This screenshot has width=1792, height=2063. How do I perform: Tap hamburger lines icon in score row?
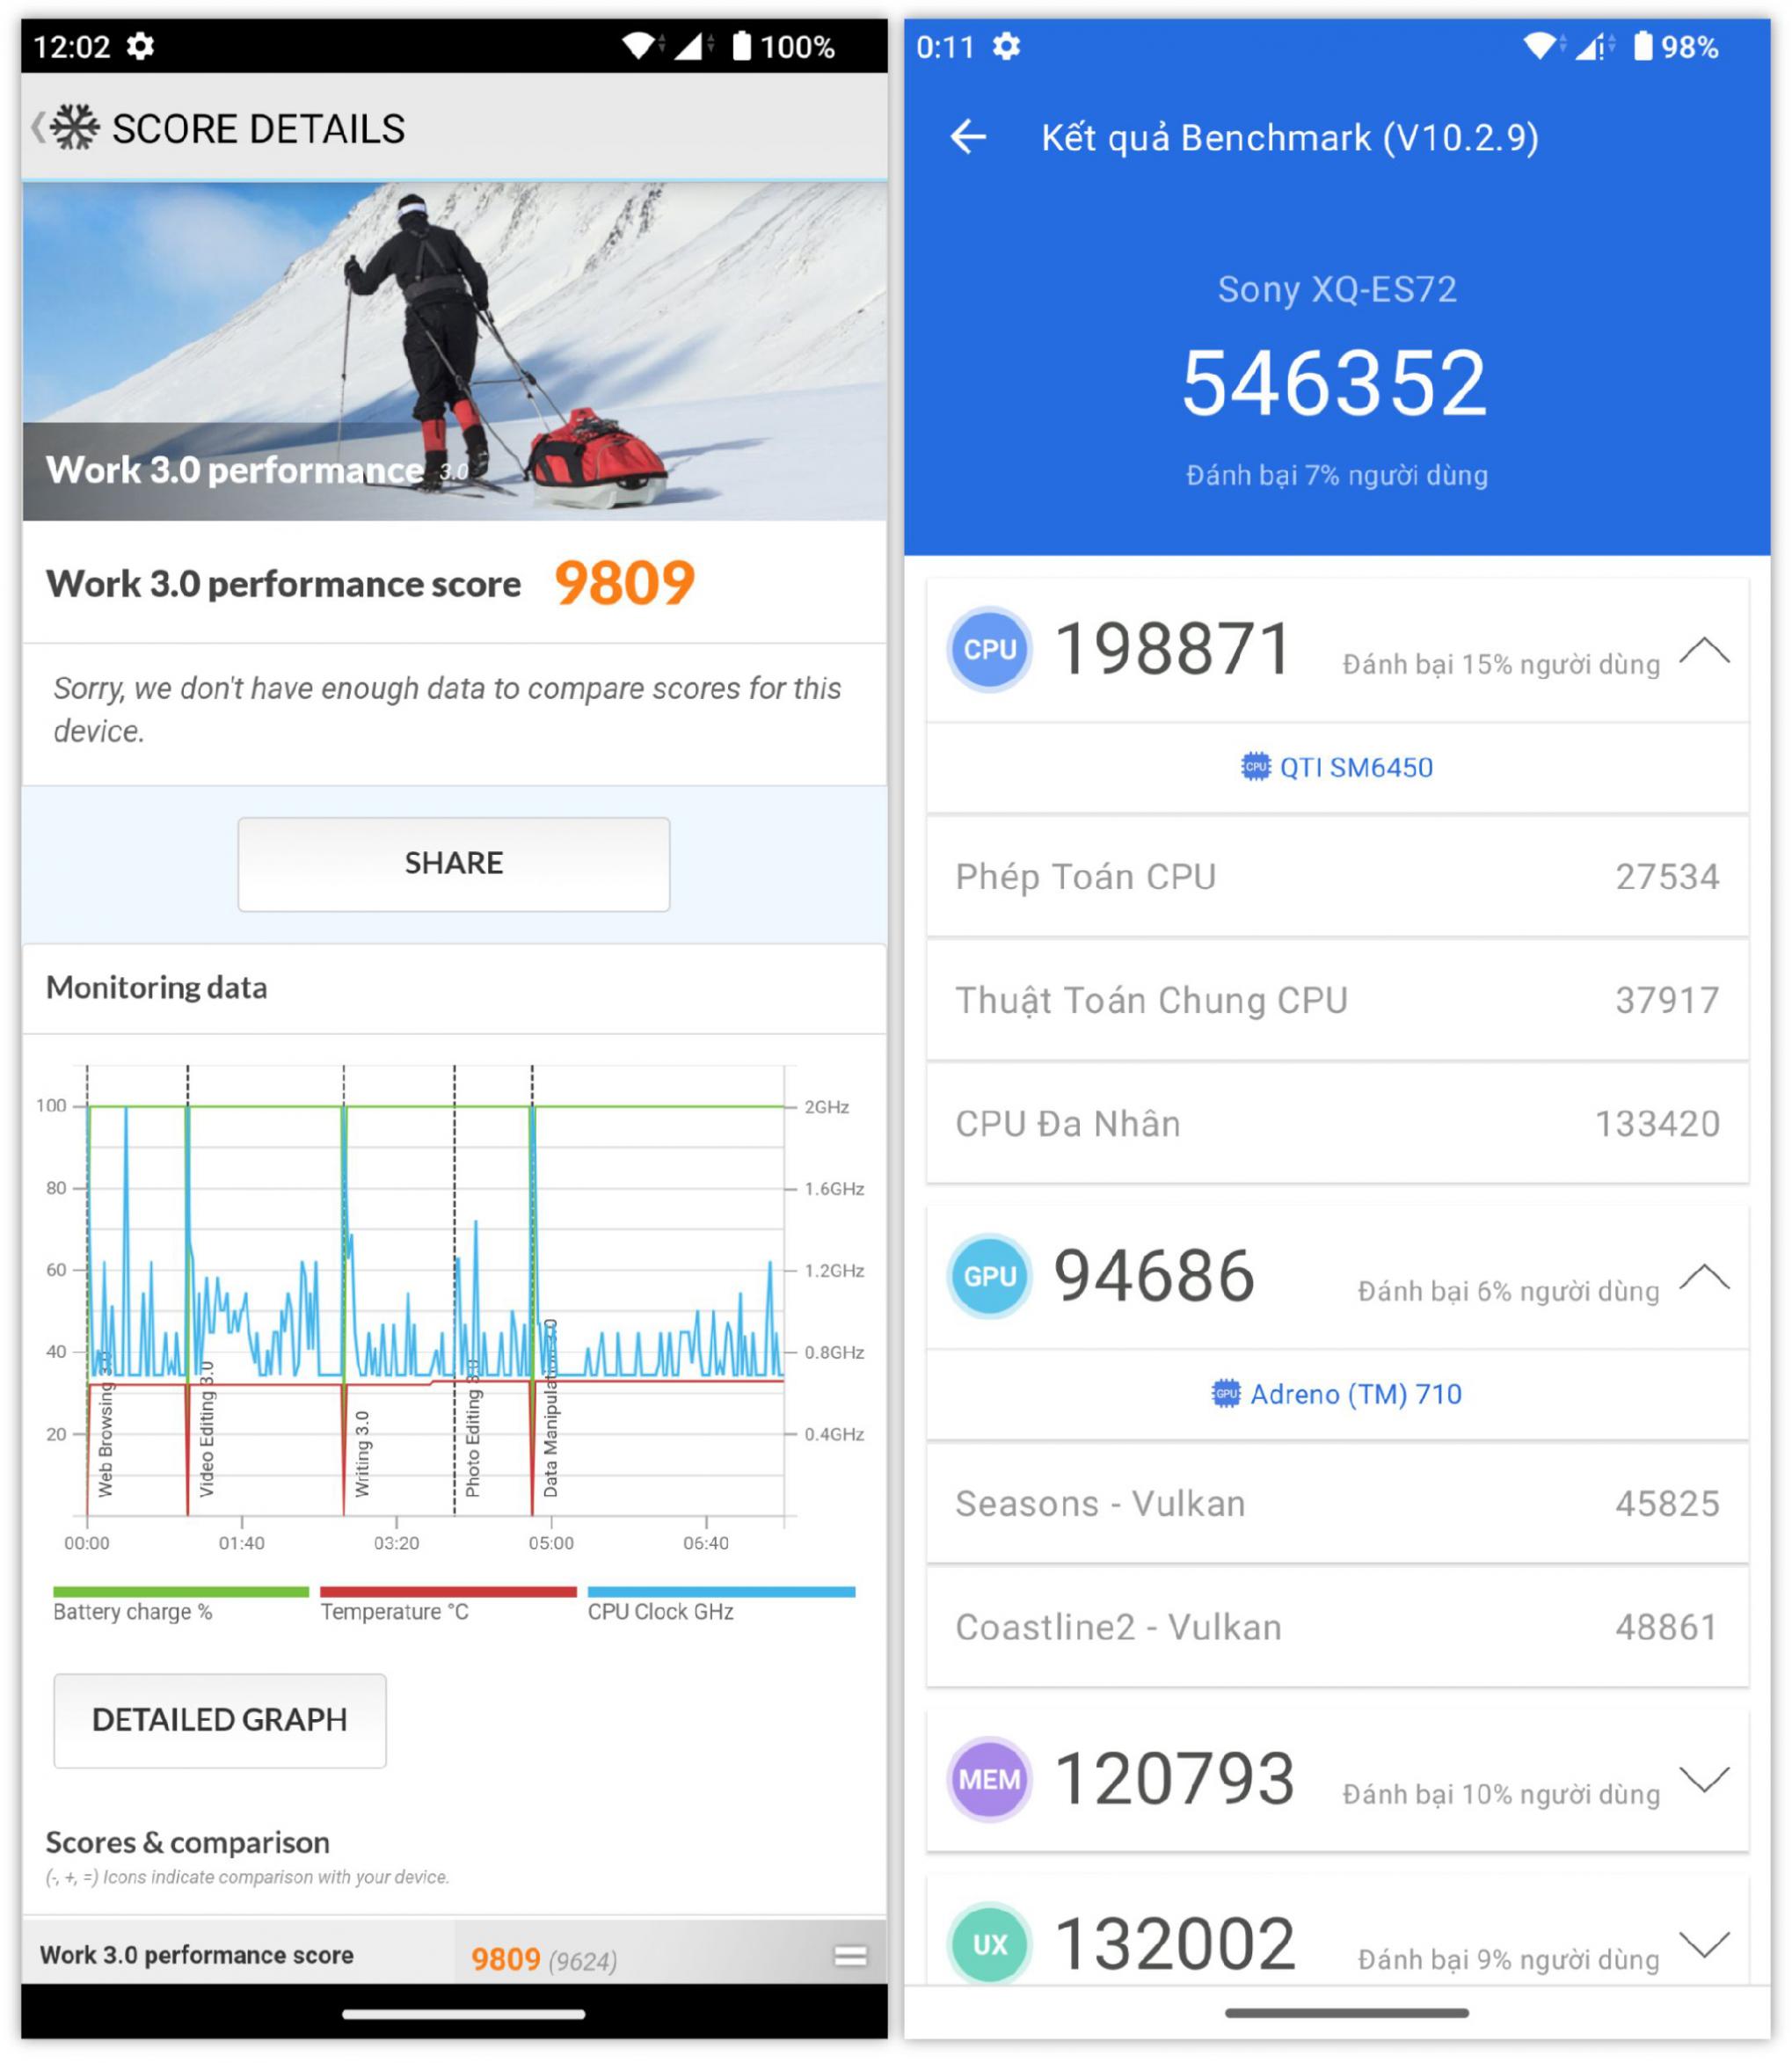point(850,1956)
